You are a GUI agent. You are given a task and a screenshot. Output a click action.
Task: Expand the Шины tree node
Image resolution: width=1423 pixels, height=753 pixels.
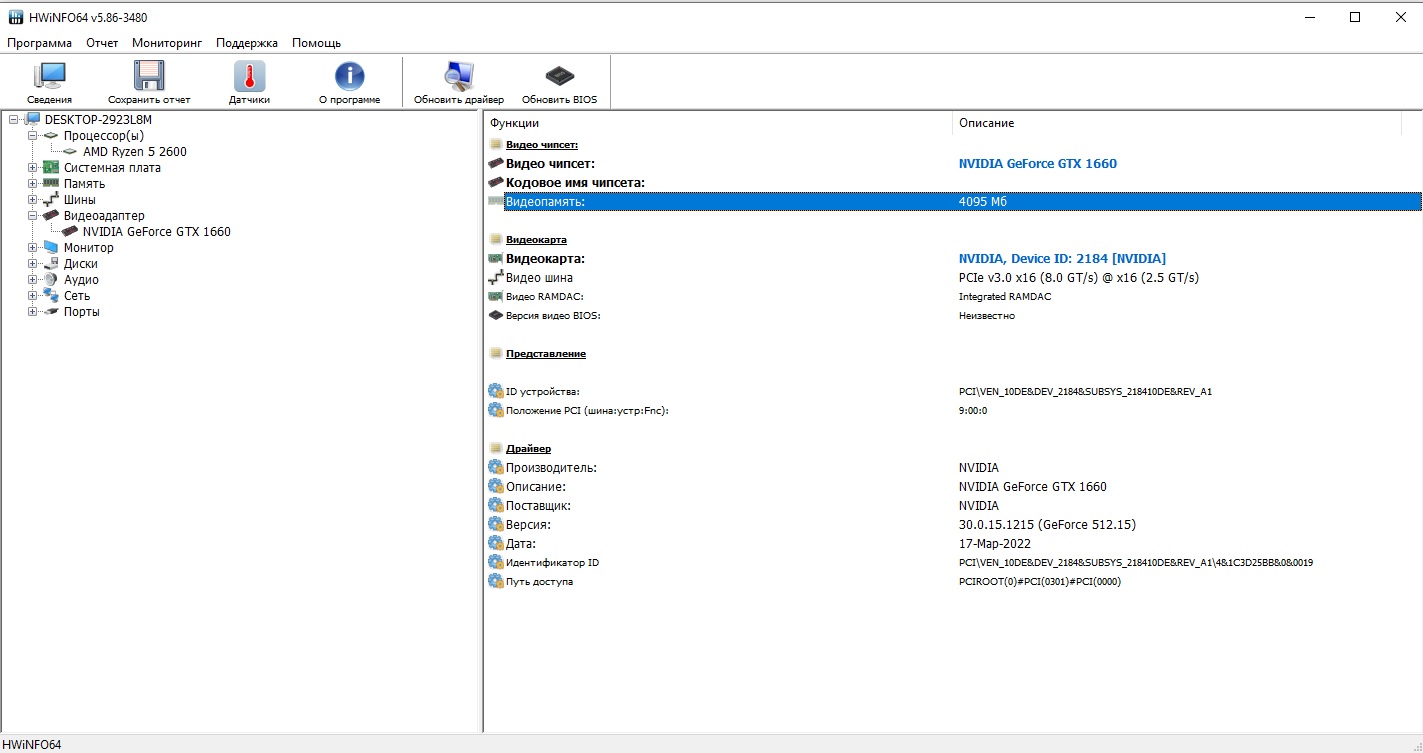[33, 200]
